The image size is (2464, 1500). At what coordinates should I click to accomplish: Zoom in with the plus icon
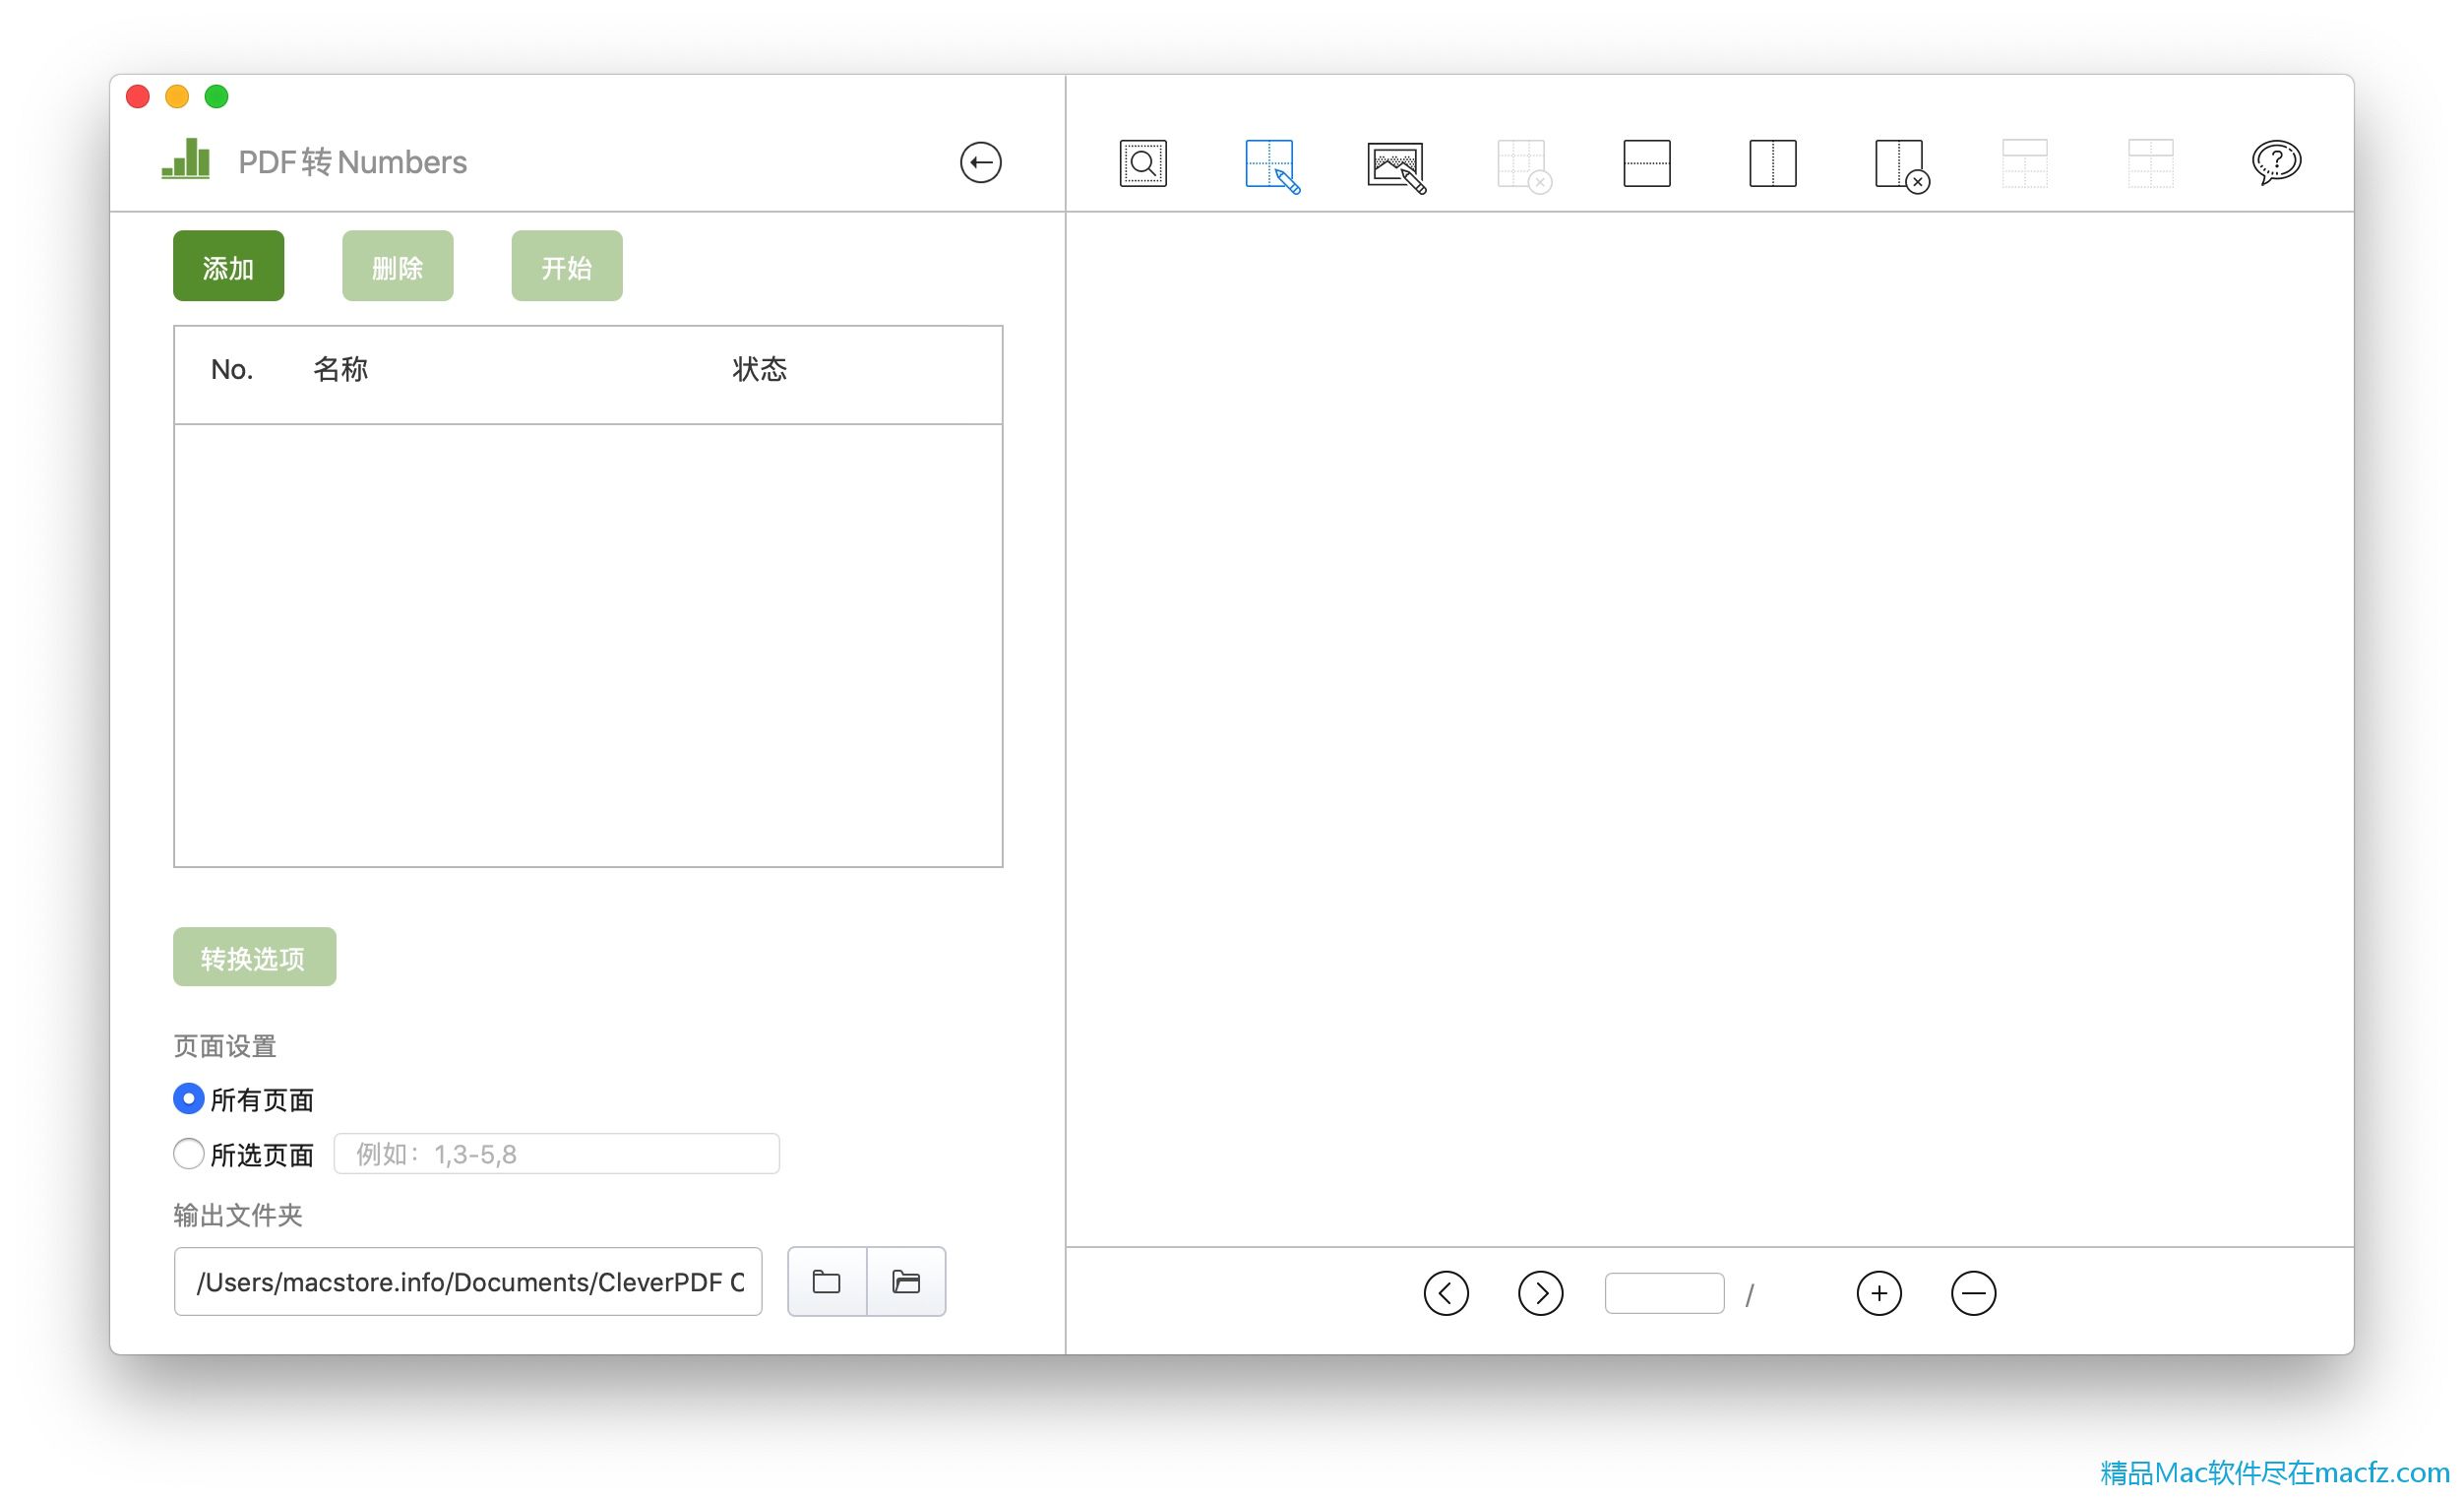pyautogui.click(x=1878, y=1293)
